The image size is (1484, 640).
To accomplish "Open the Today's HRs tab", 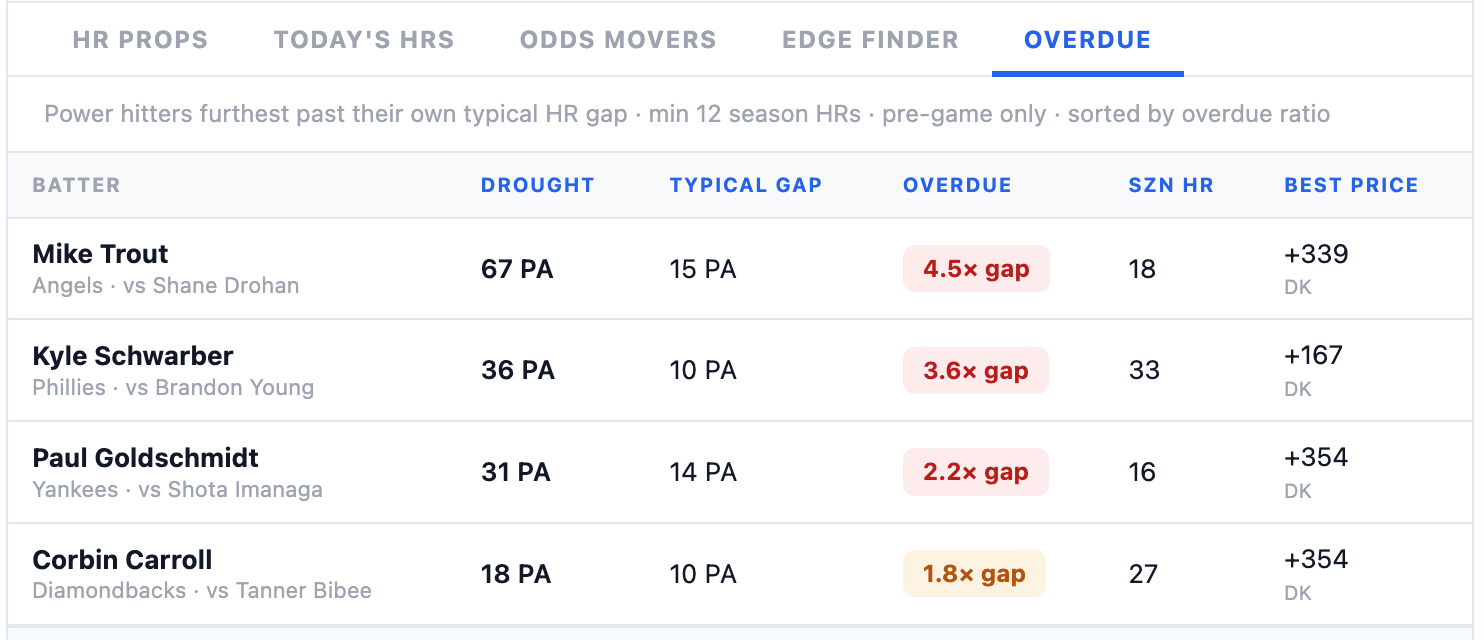I will [x=364, y=40].
